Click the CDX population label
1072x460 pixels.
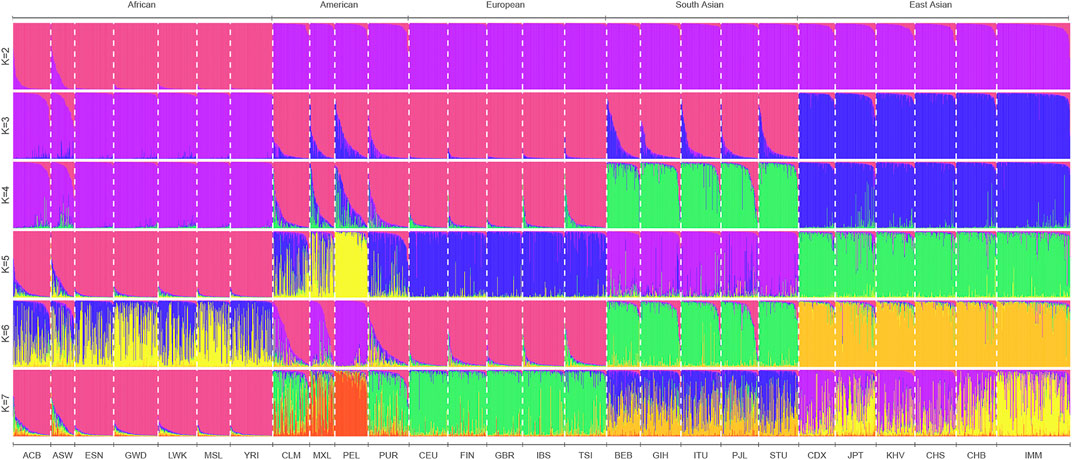point(817,454)
